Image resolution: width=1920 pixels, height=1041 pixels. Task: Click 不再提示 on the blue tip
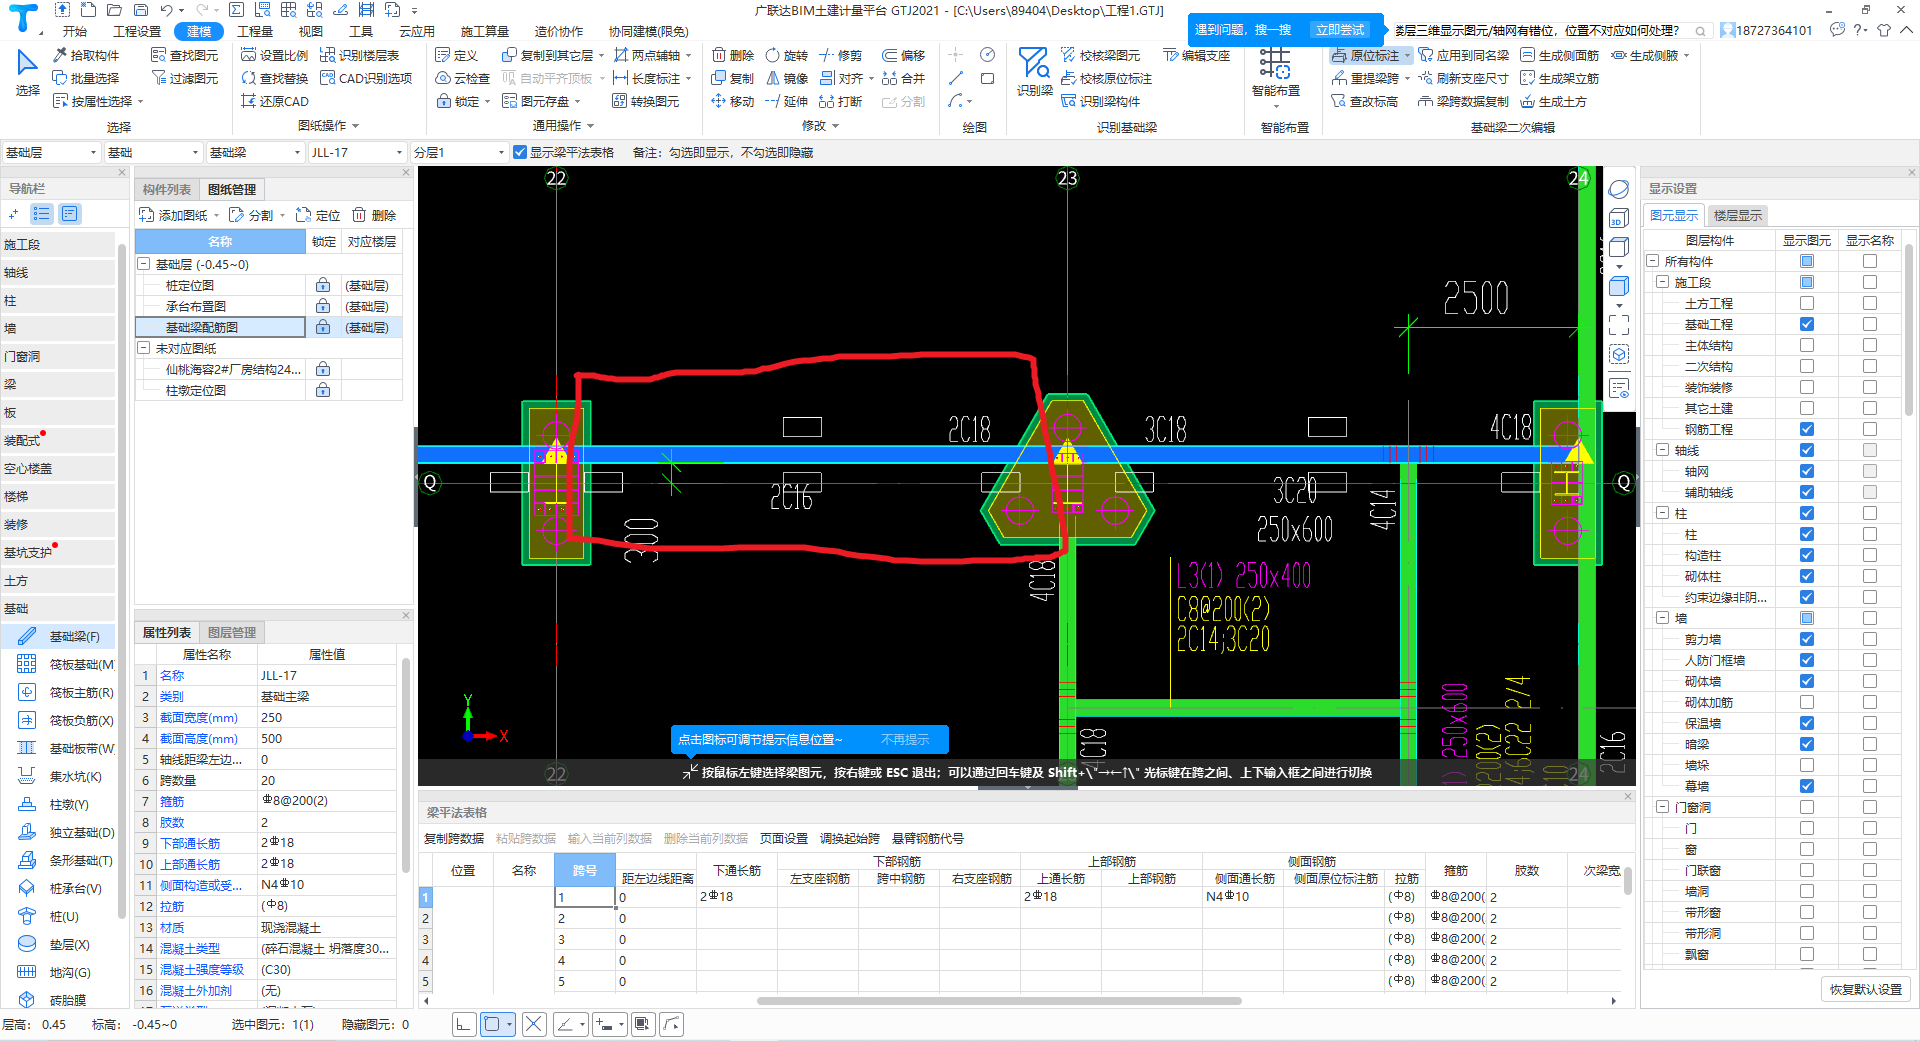pos(905,740)
